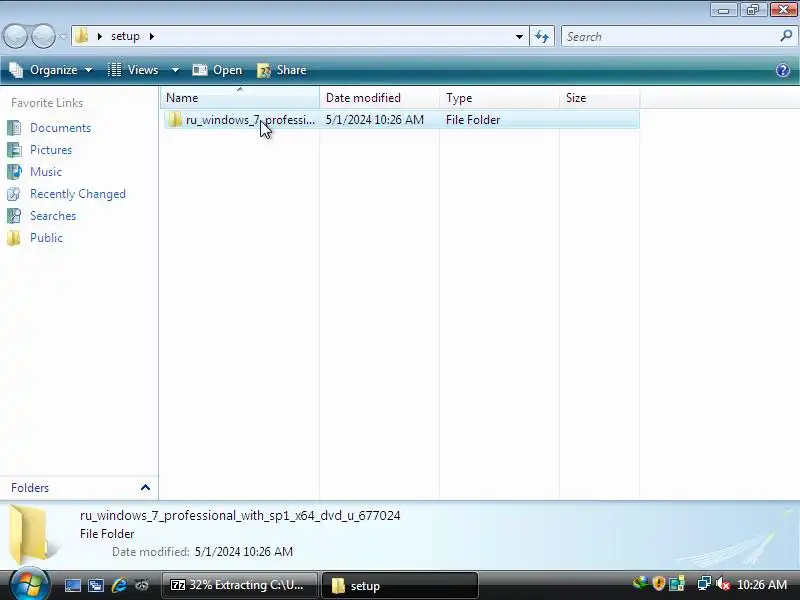Click the network tray icon
This screenshot has width=800, height=600.
[x=704, y=583]
